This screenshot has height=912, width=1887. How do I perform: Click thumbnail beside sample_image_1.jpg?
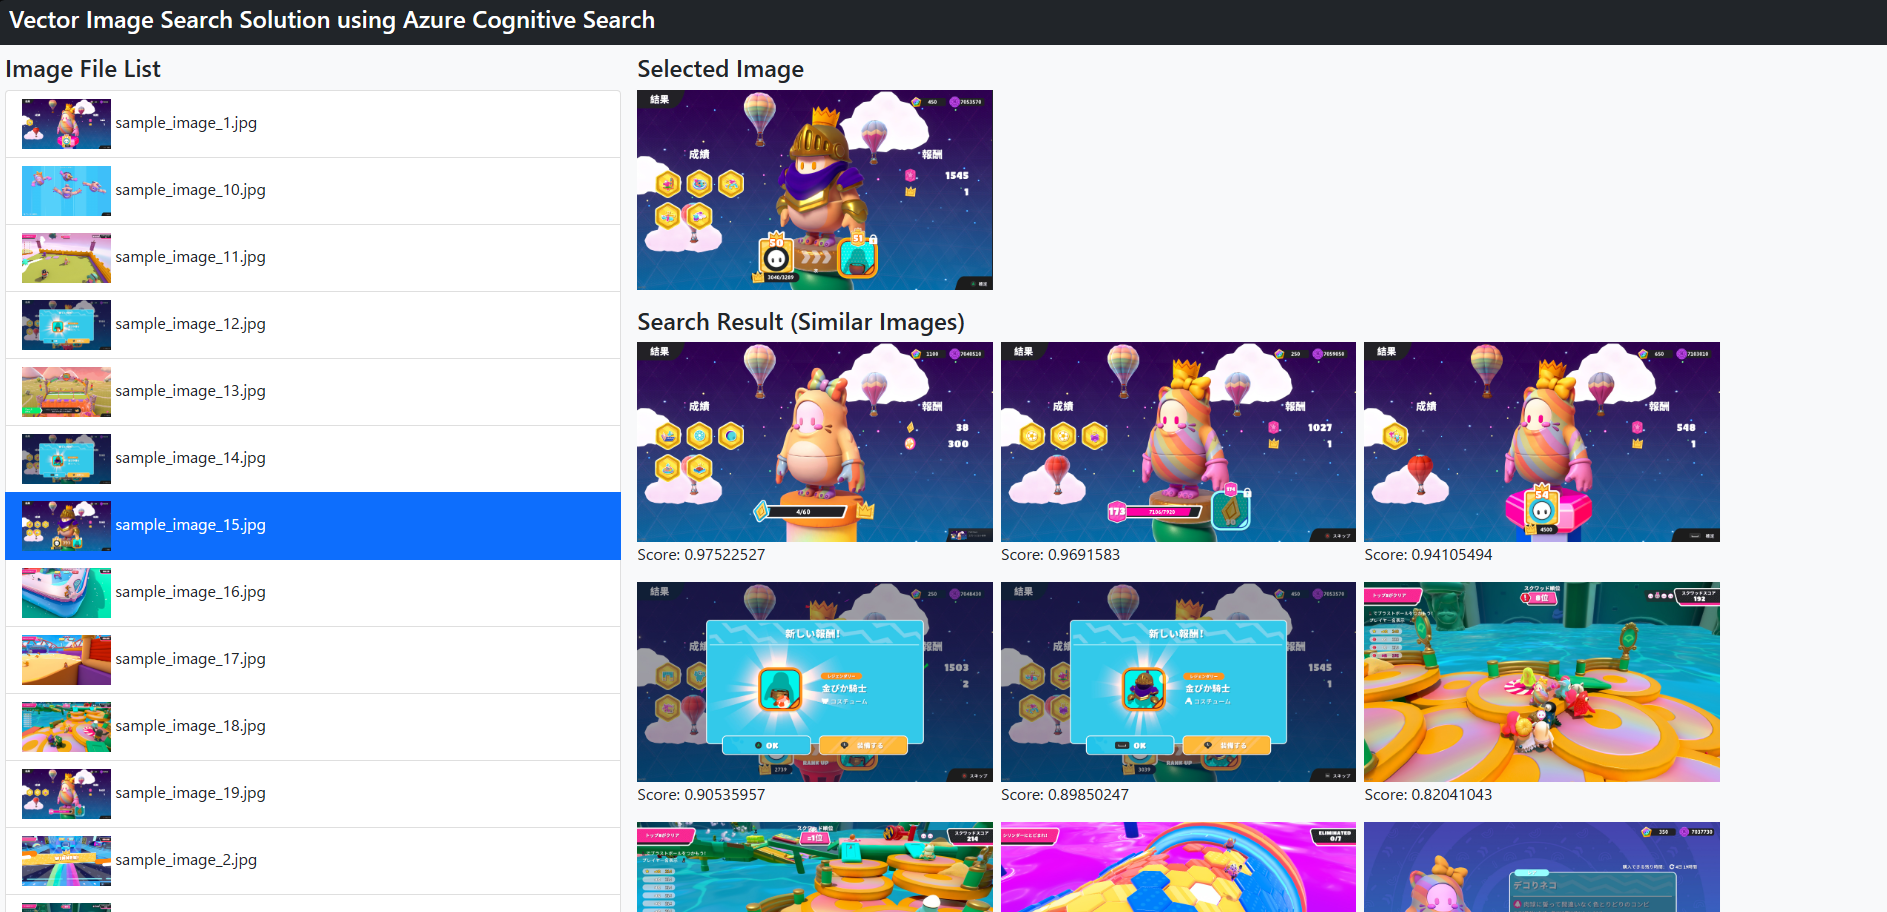click(66, 124)
